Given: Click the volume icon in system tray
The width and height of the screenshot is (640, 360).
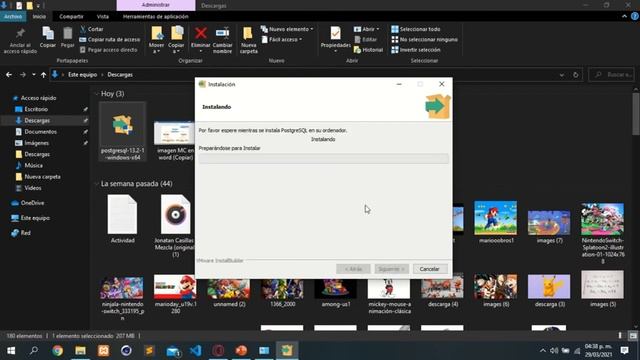Looking at the screenshot, I should 554,351.
